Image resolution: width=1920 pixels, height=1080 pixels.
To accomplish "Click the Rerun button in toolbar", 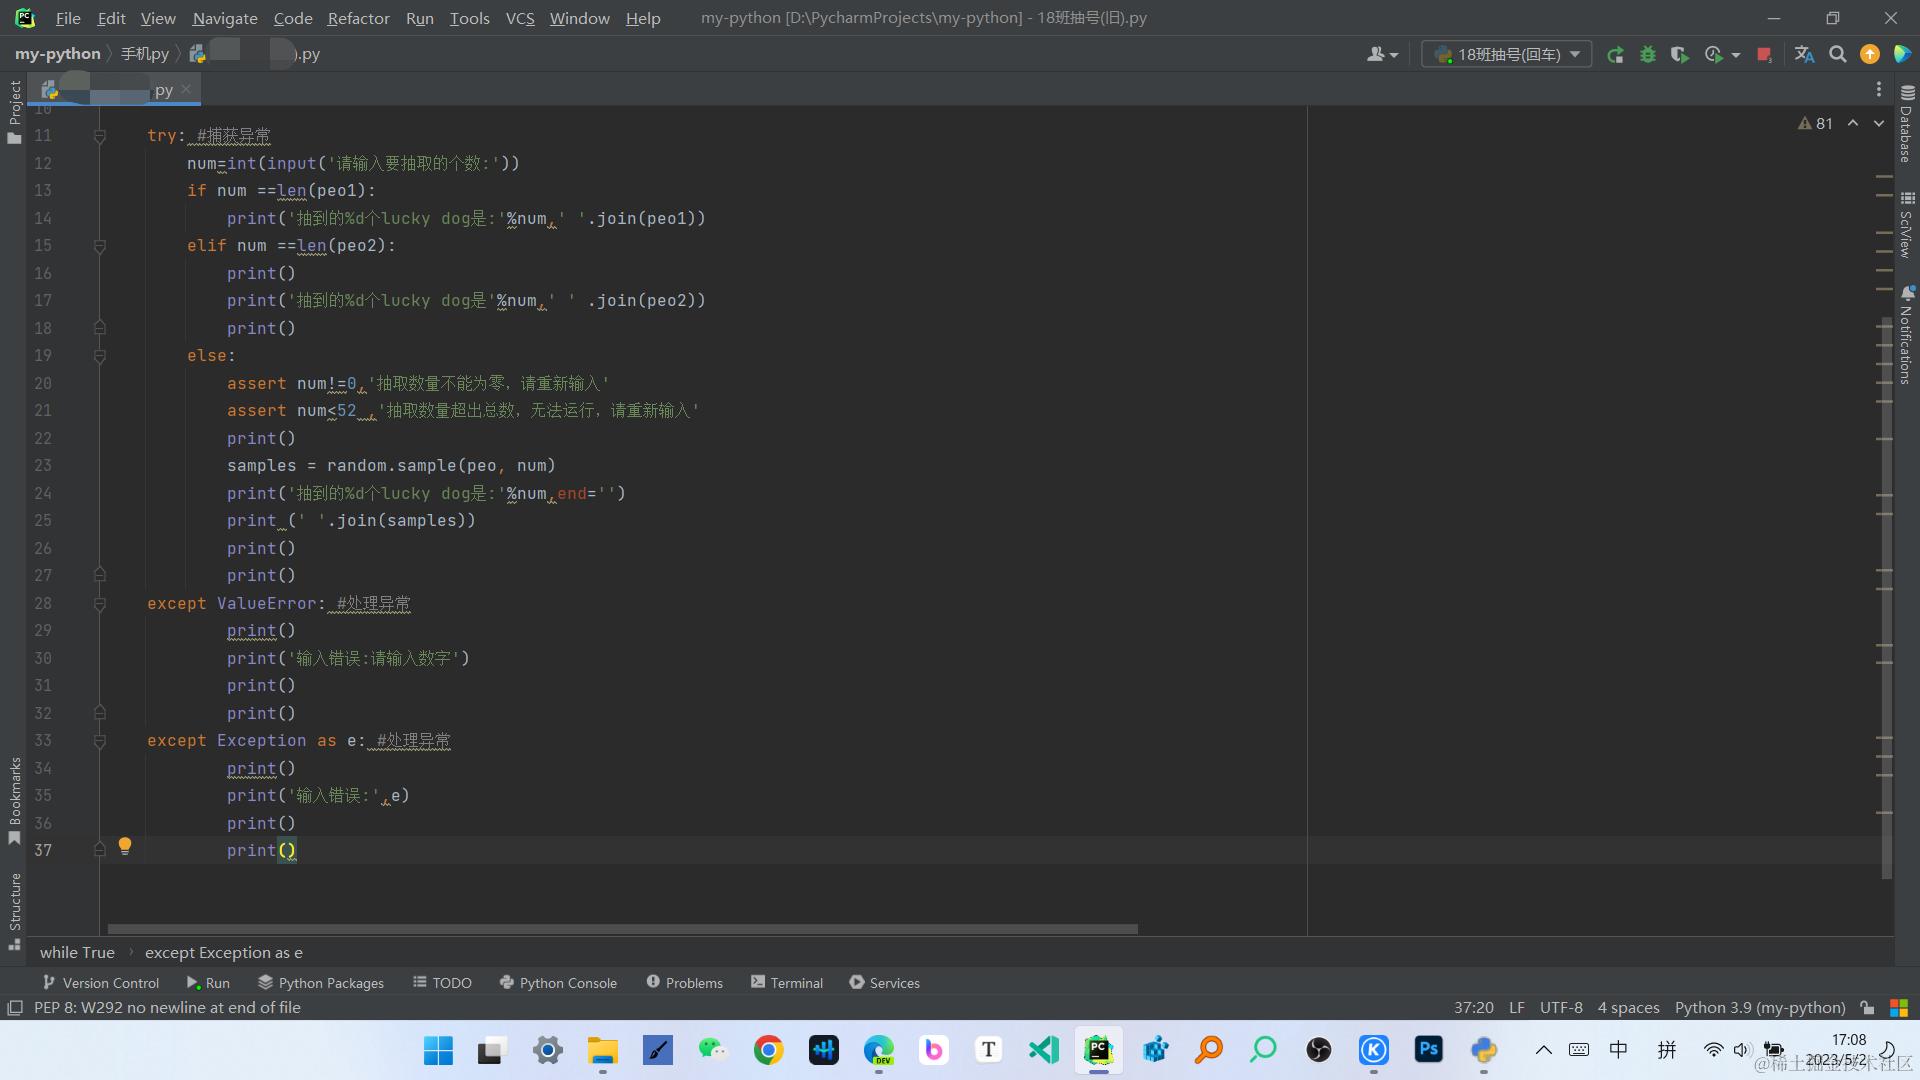I will 1615,55.
